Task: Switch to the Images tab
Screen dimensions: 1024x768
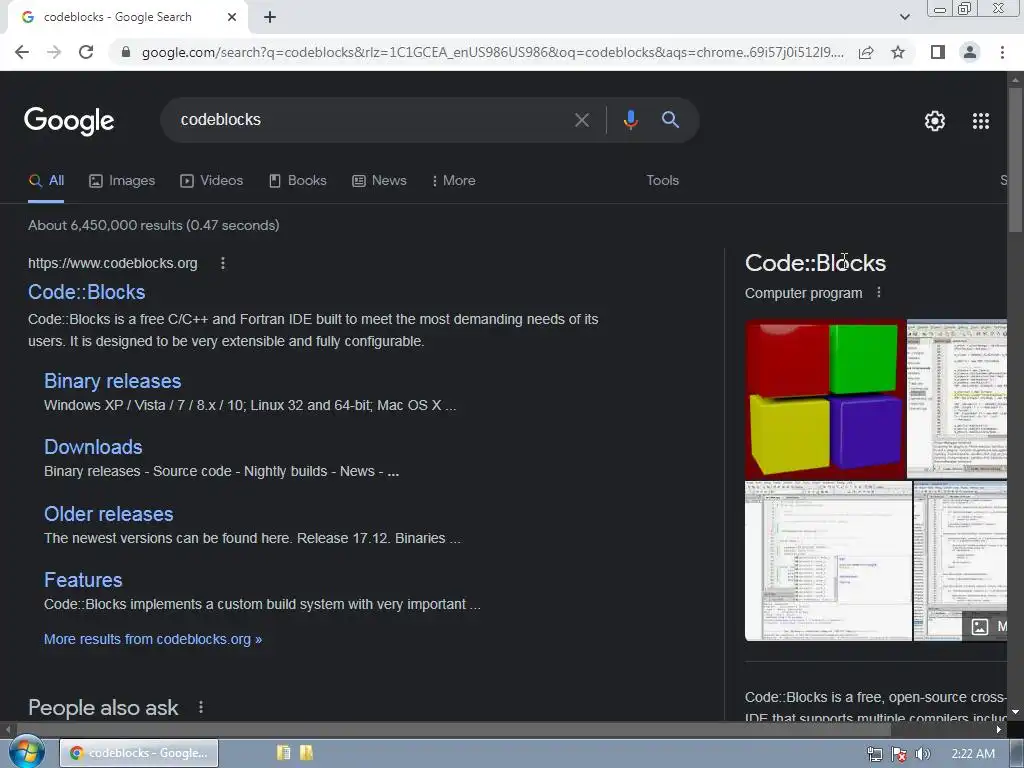Action: click(x=122, y=181)
